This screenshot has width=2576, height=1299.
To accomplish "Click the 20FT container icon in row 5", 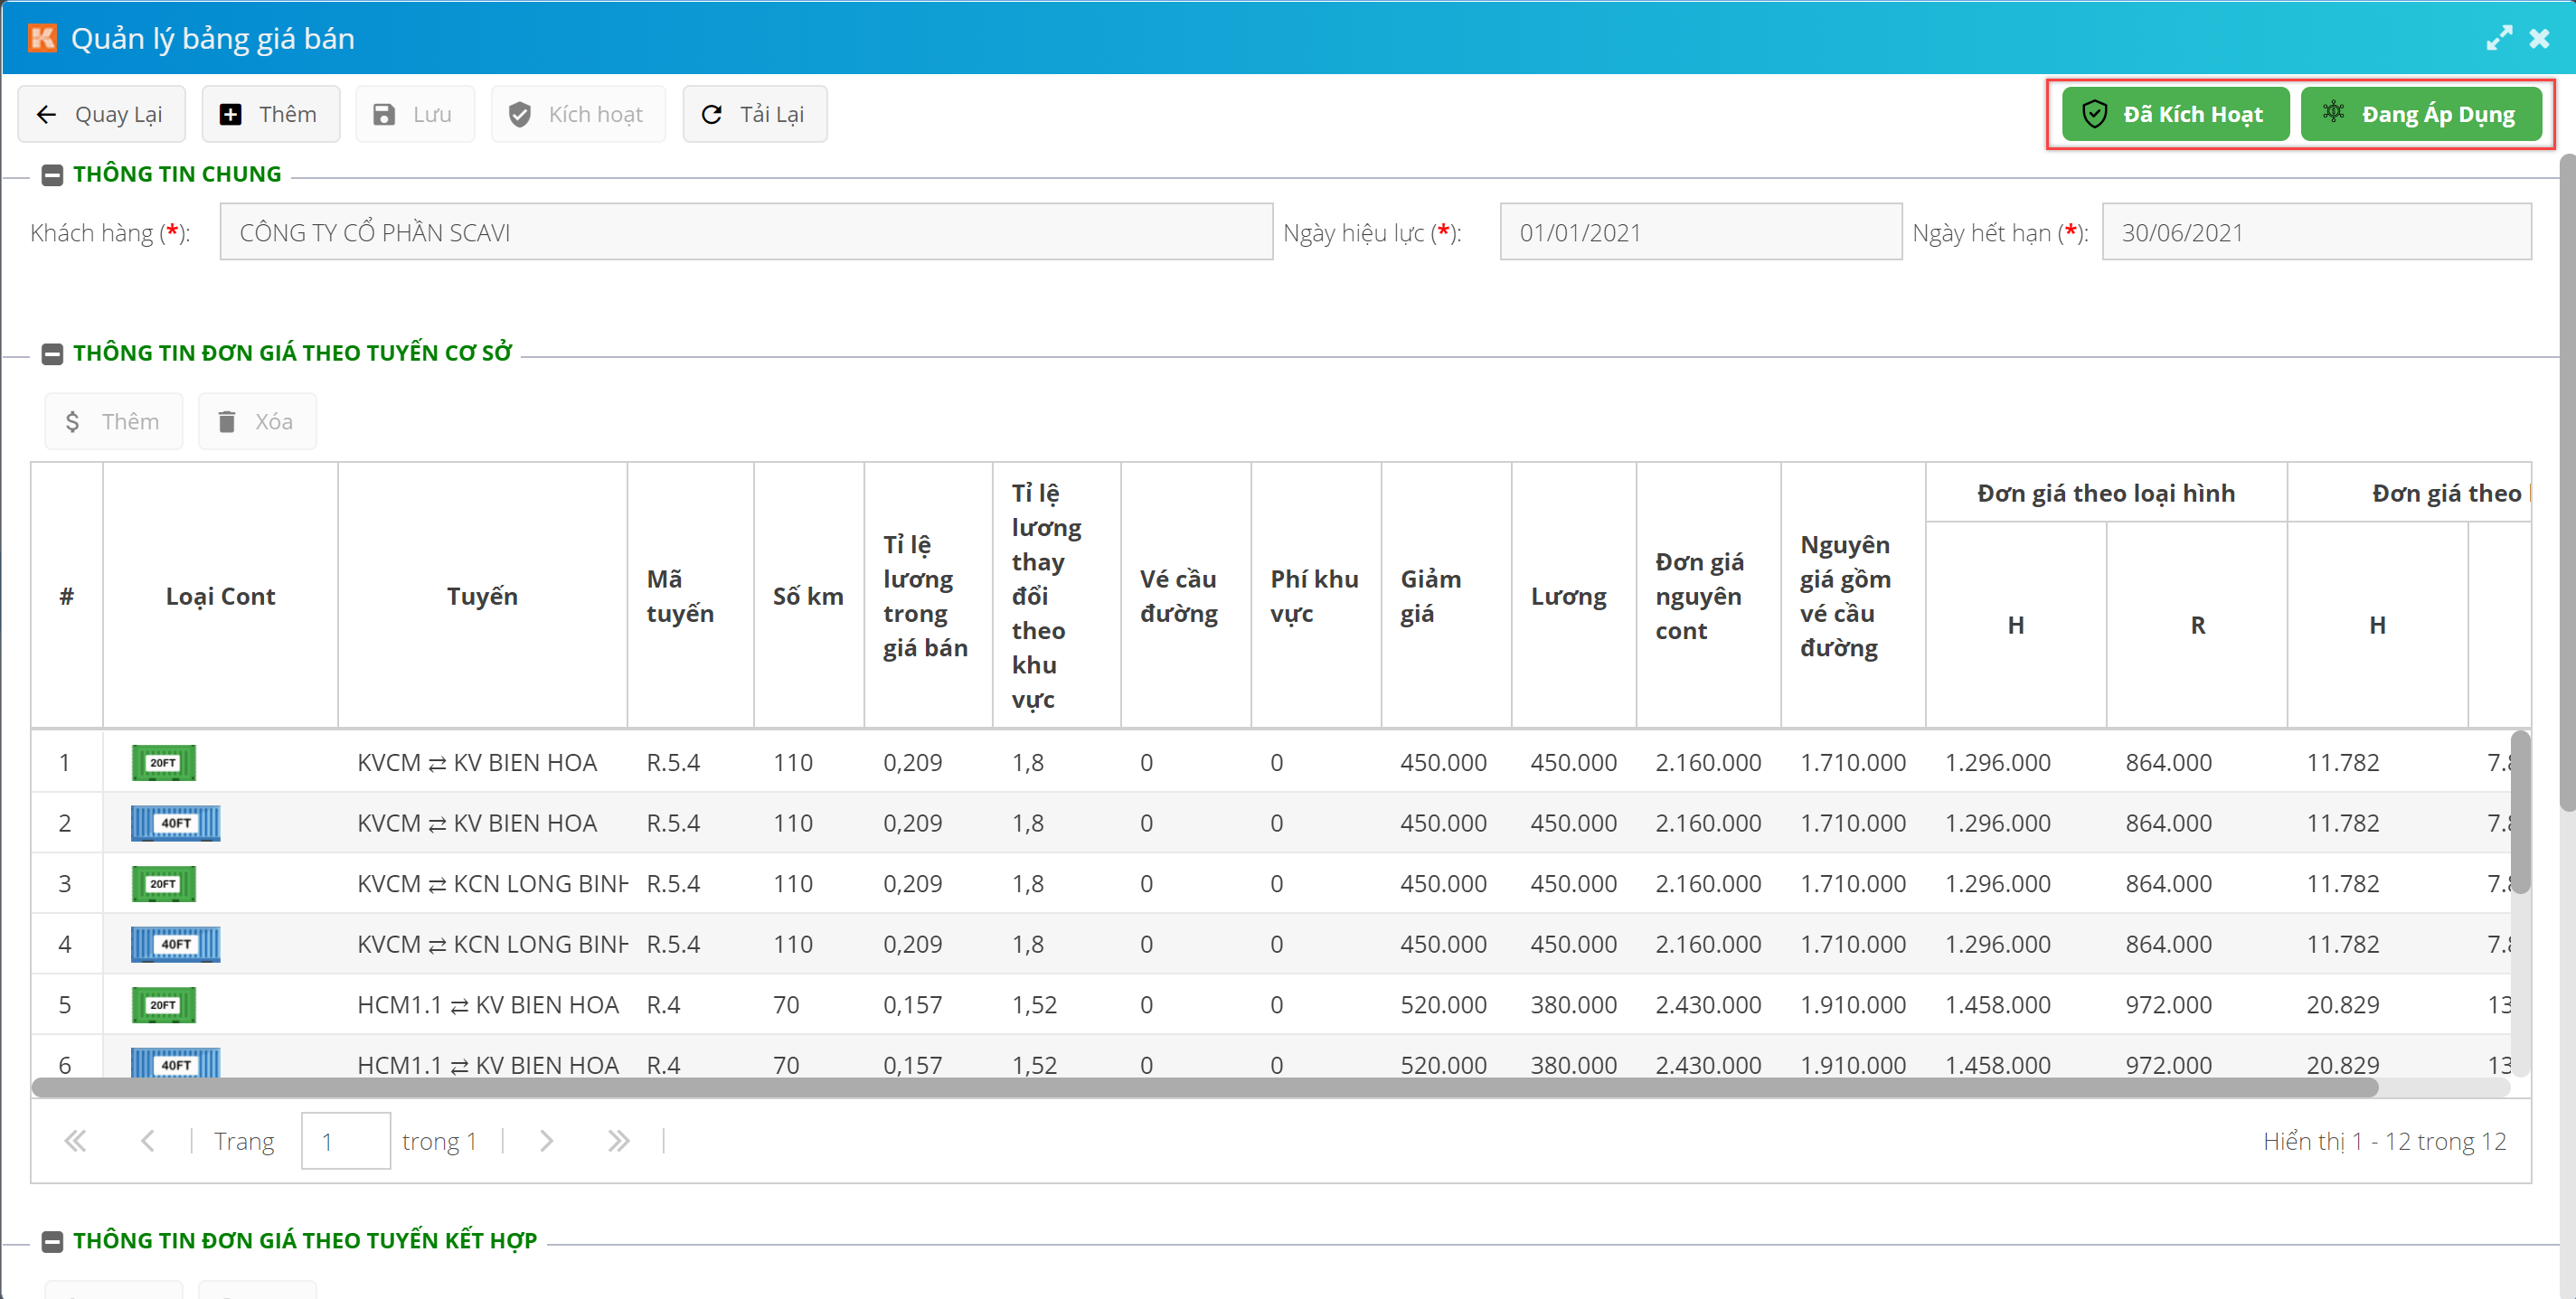I will [163, 1004].
